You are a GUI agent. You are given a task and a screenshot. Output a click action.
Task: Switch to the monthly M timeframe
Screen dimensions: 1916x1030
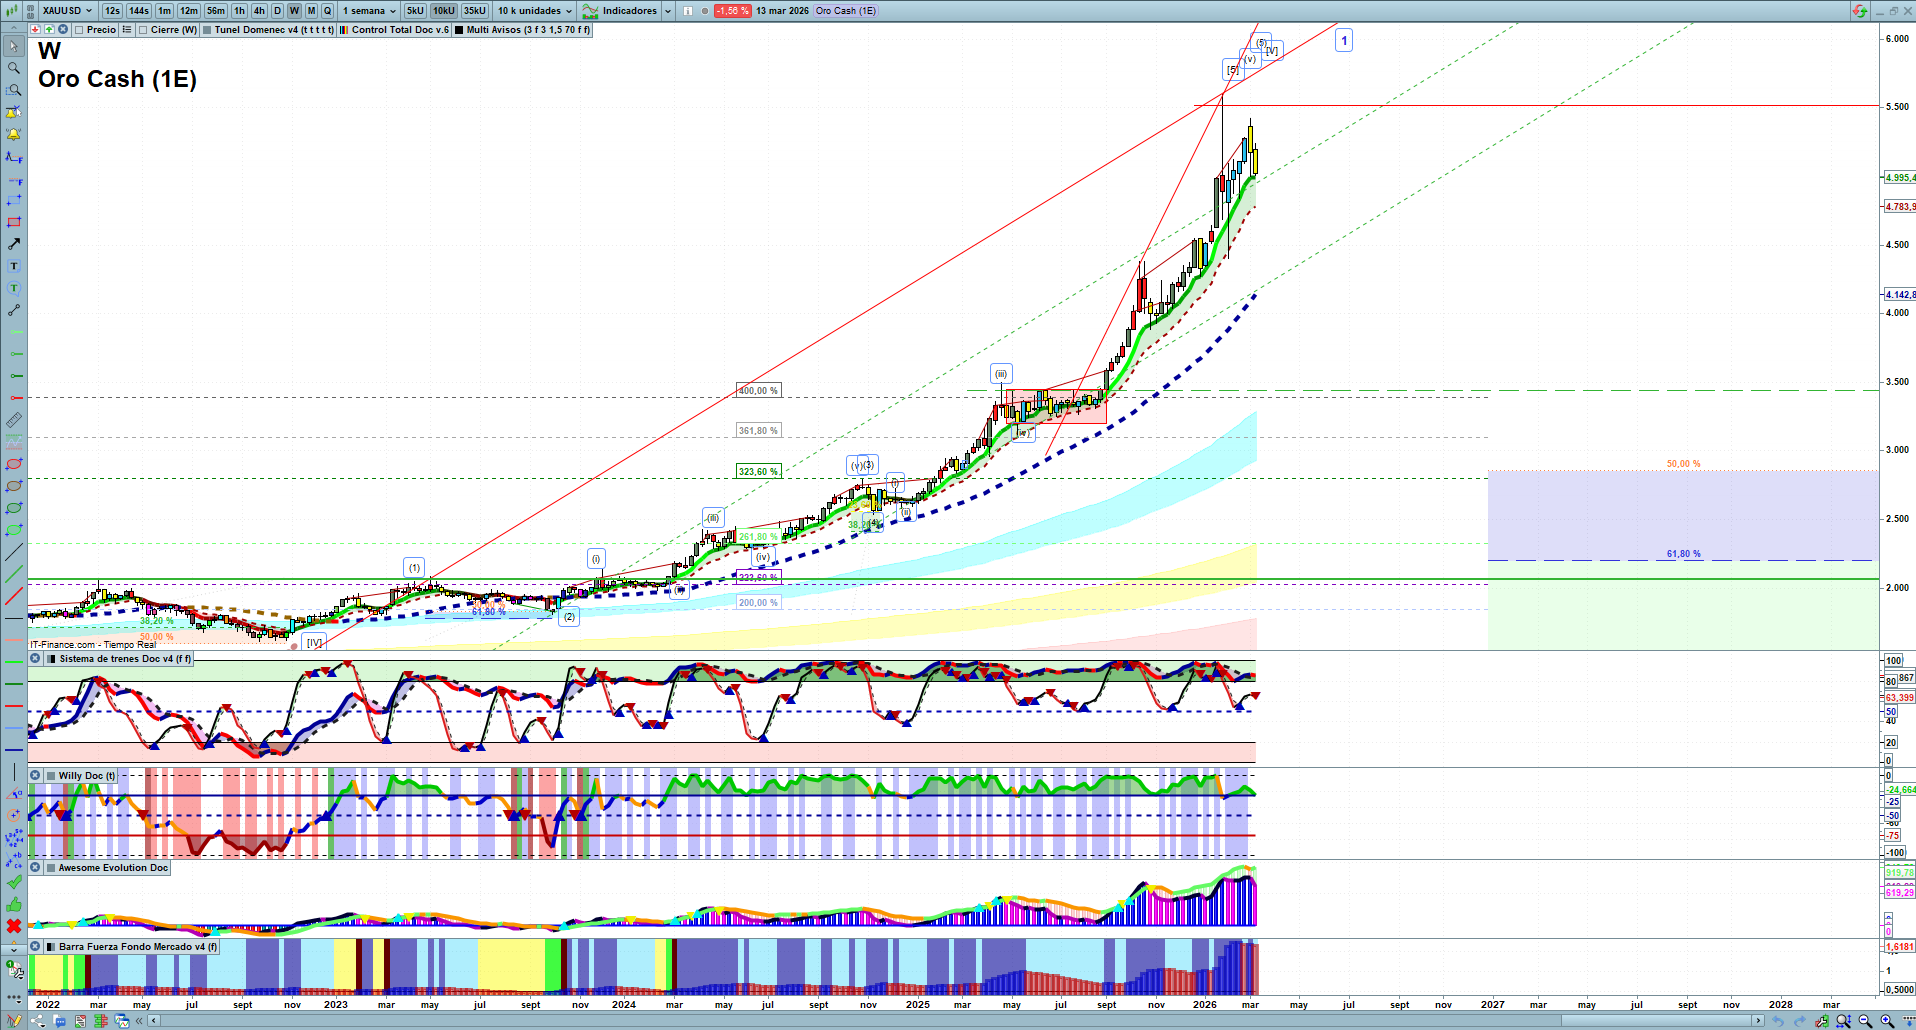(311, 11)
